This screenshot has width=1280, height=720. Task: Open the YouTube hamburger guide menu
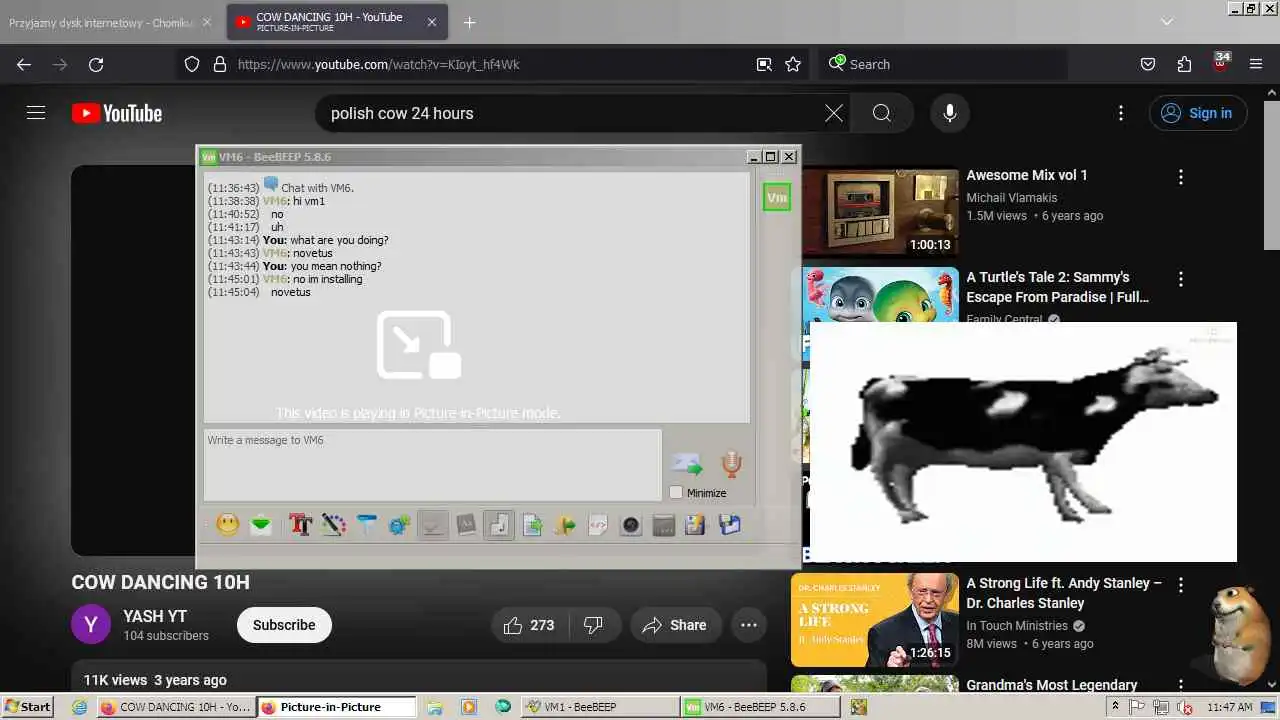[36, 113]
